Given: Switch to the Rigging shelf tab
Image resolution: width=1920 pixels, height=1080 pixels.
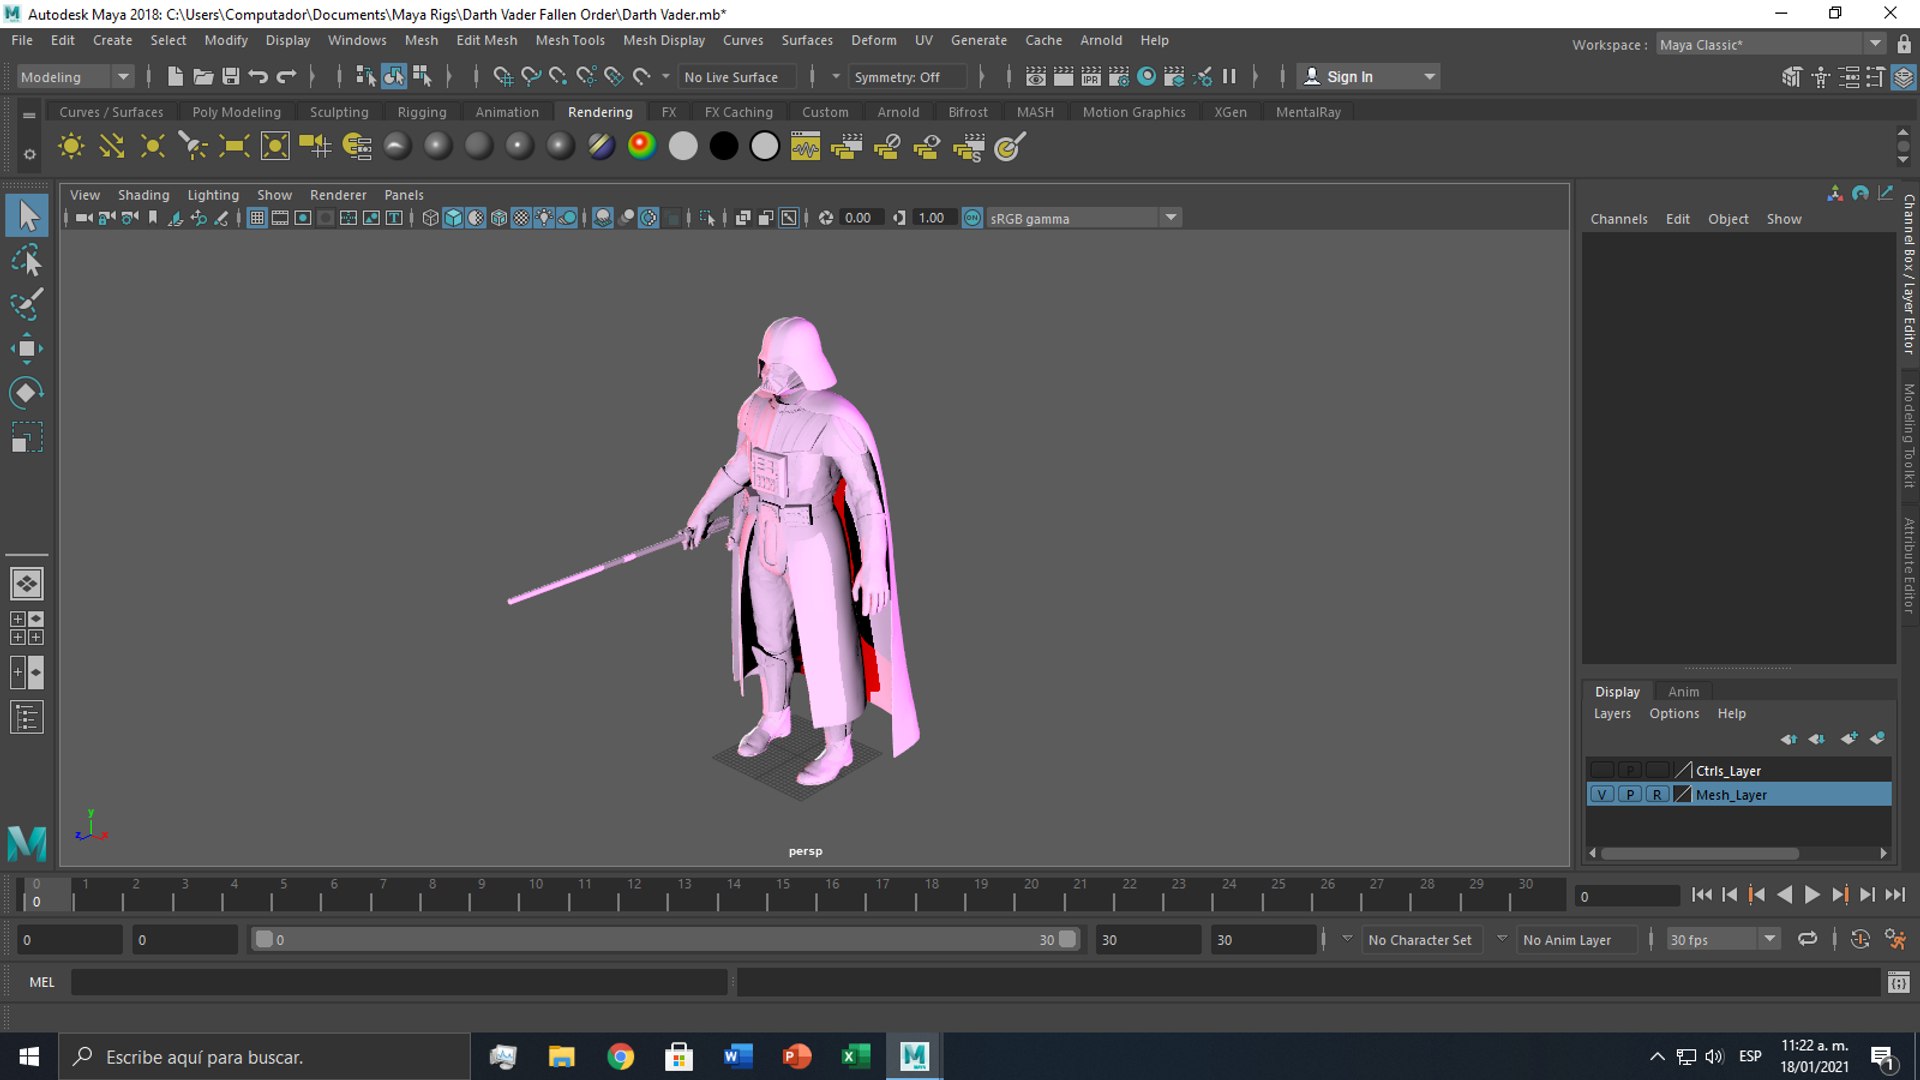Looking at the screenshot, I should pos(422,112).
